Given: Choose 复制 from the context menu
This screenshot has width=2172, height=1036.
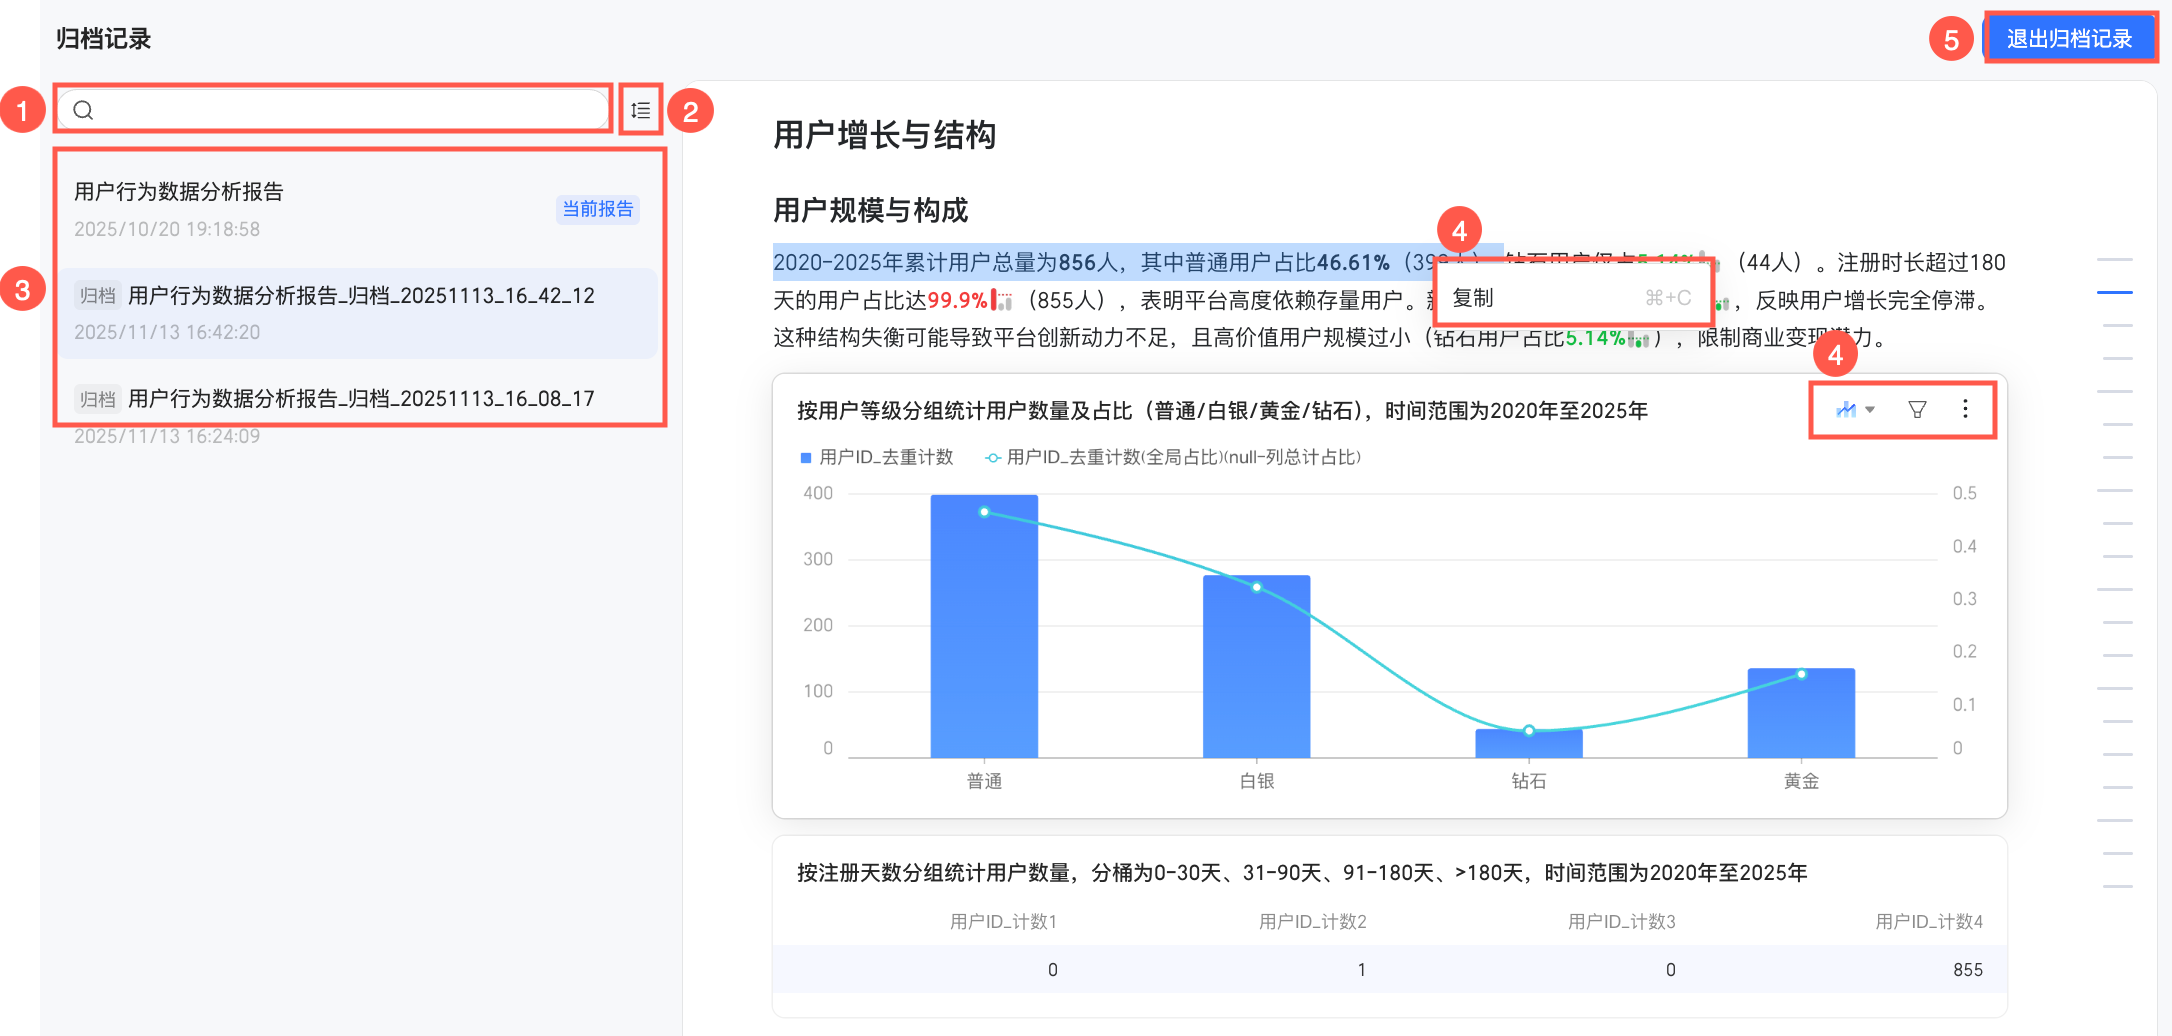Looking at the screenshot, I should pyautogui.click(x=1573, y=297).
